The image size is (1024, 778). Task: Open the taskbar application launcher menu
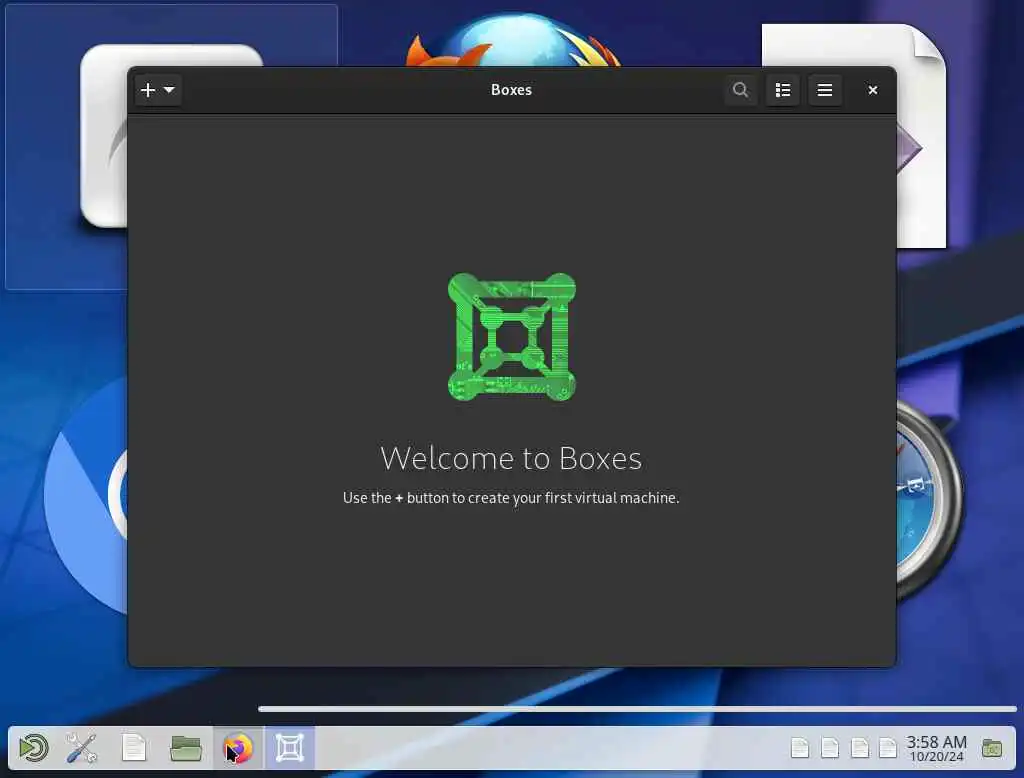point(34,748)
